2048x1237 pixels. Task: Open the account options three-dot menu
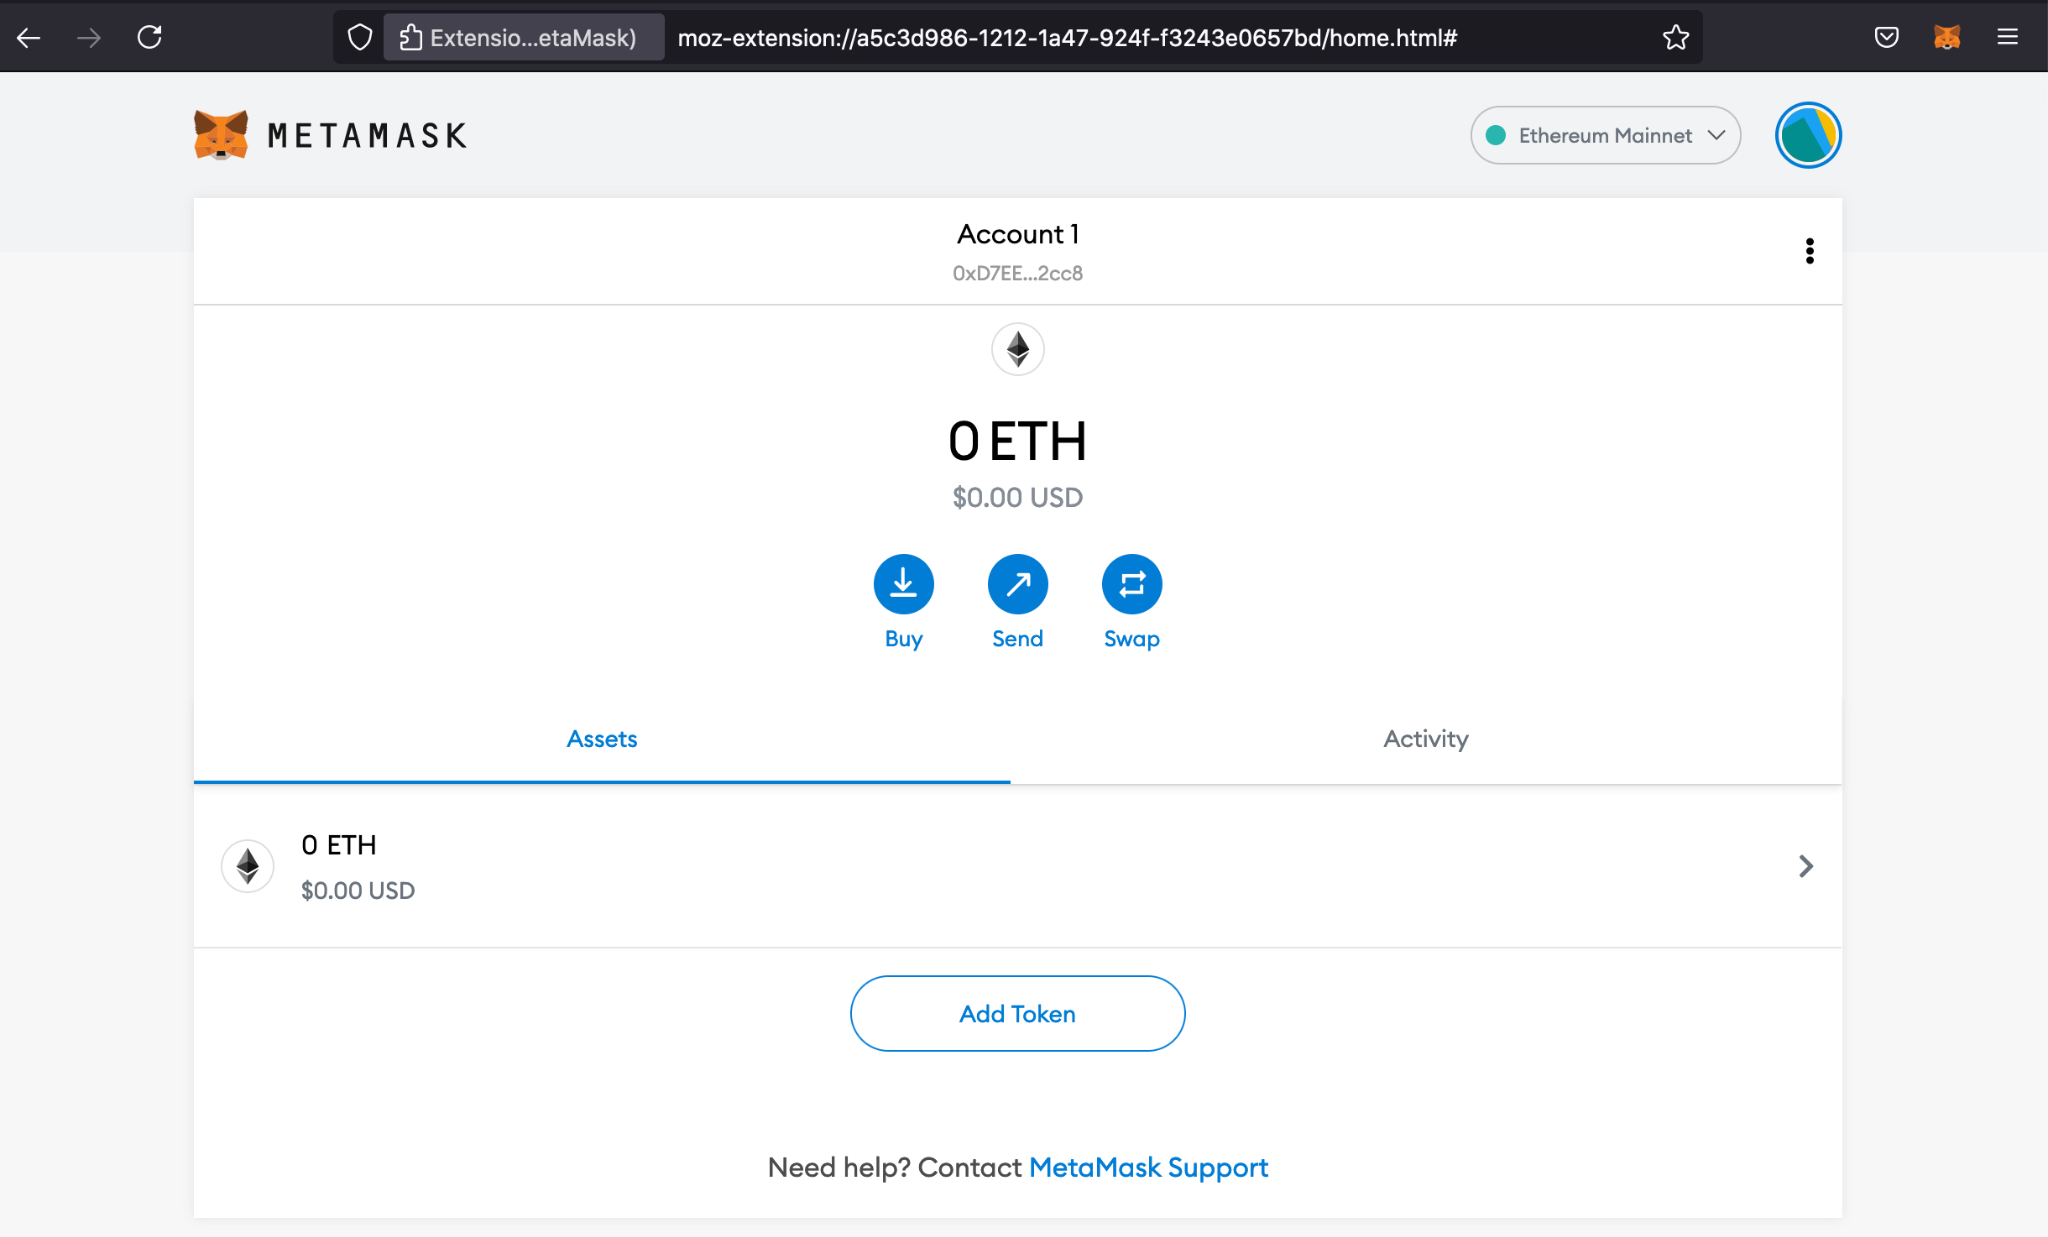click(1809, 251)
